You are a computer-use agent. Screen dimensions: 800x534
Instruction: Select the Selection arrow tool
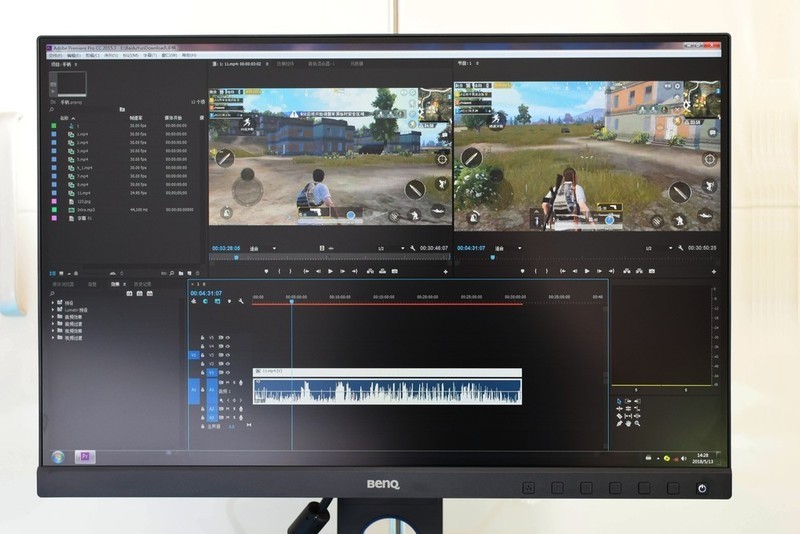pyautogui.click(x=619, y=401)
